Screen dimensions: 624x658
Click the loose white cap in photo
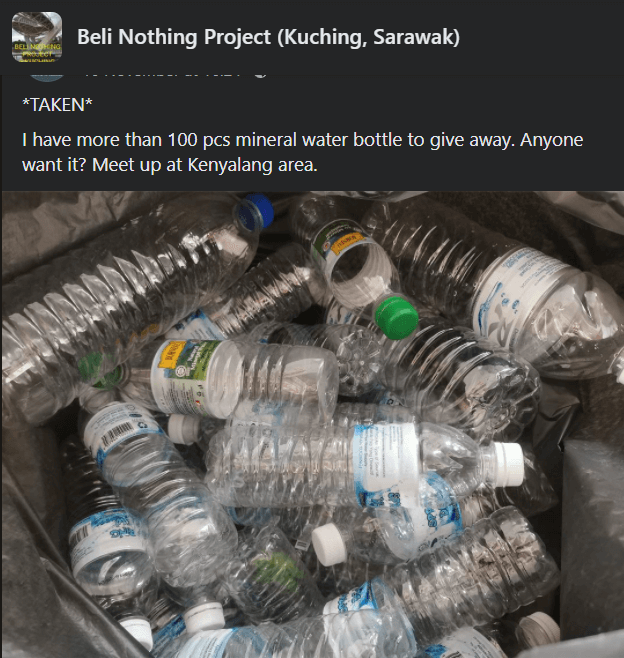329,544
